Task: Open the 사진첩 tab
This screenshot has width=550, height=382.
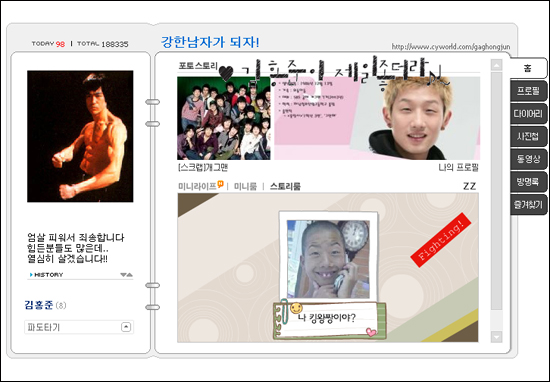Action: pyautogui.click(x=528, y=136)
